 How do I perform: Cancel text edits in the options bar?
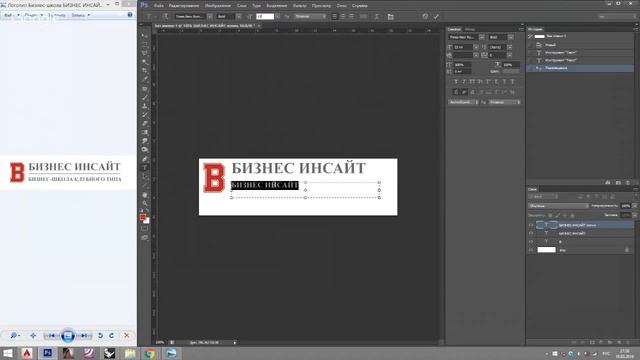425,16
